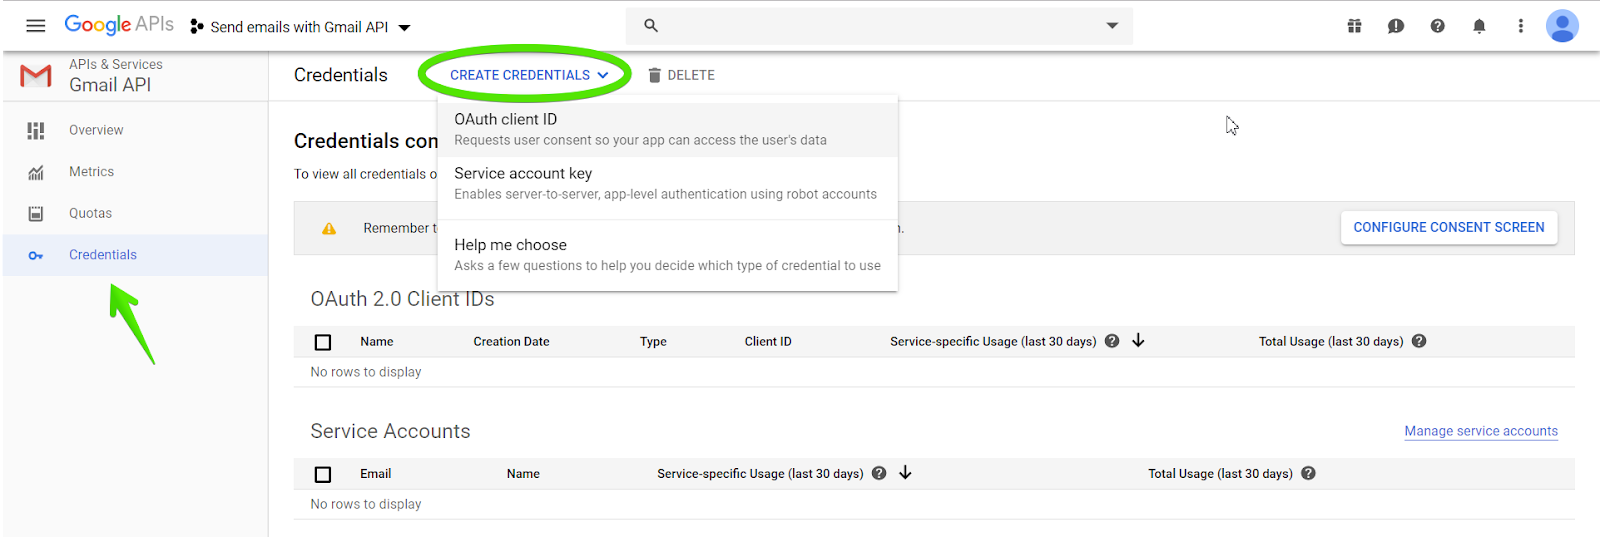This screenshot has height=537, width=1600.
Task: Open the gift free trial icon
Action: (x=1354, y=26)
